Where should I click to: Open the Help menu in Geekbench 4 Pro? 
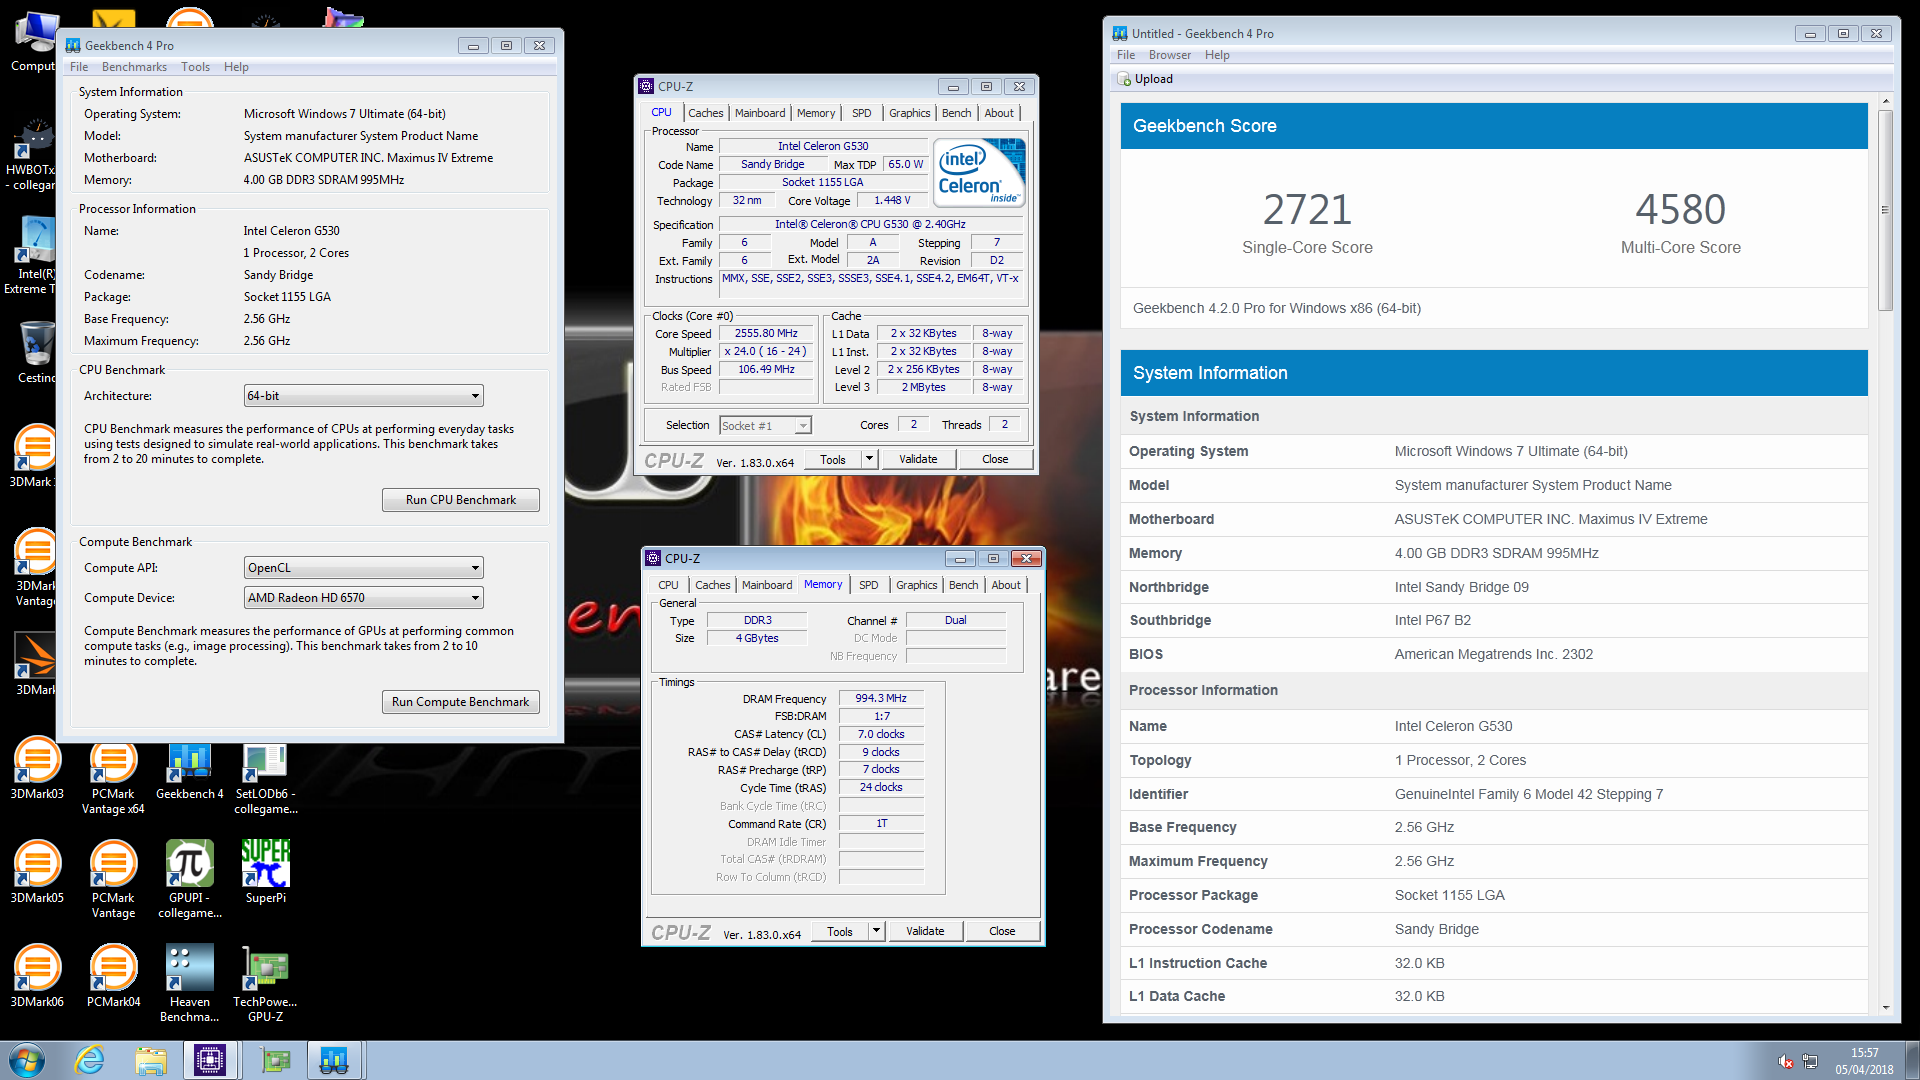(236, 67)
